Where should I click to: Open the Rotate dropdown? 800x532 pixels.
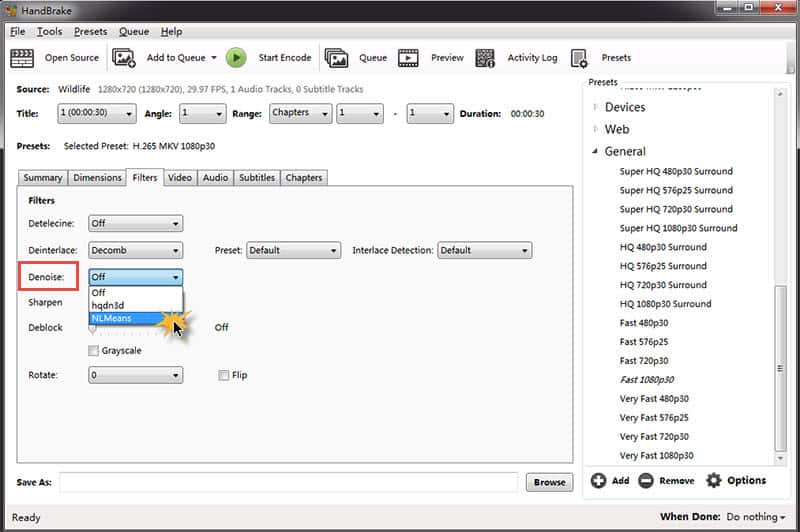136,375
